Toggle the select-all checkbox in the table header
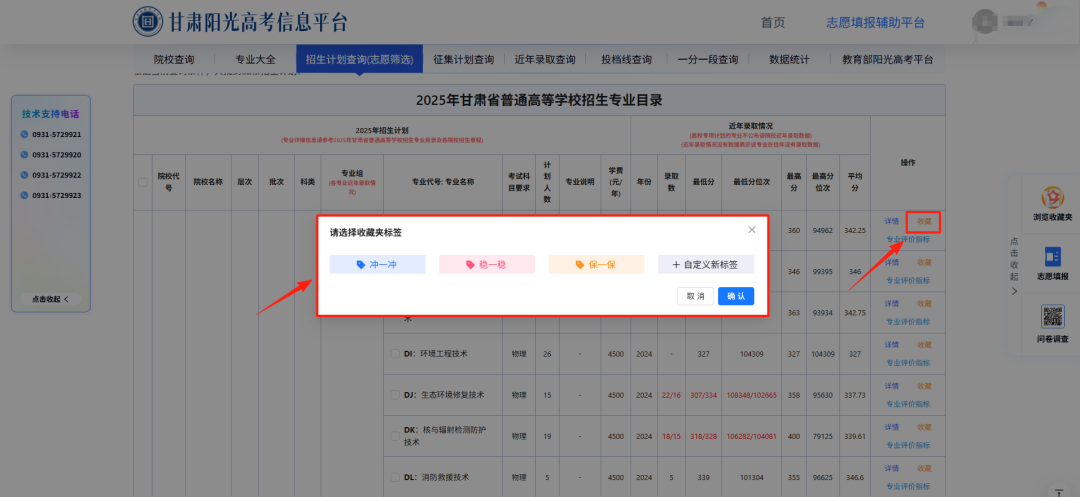Image resolution: width=1080 pixels, height=497 pixels. point(143,182)
